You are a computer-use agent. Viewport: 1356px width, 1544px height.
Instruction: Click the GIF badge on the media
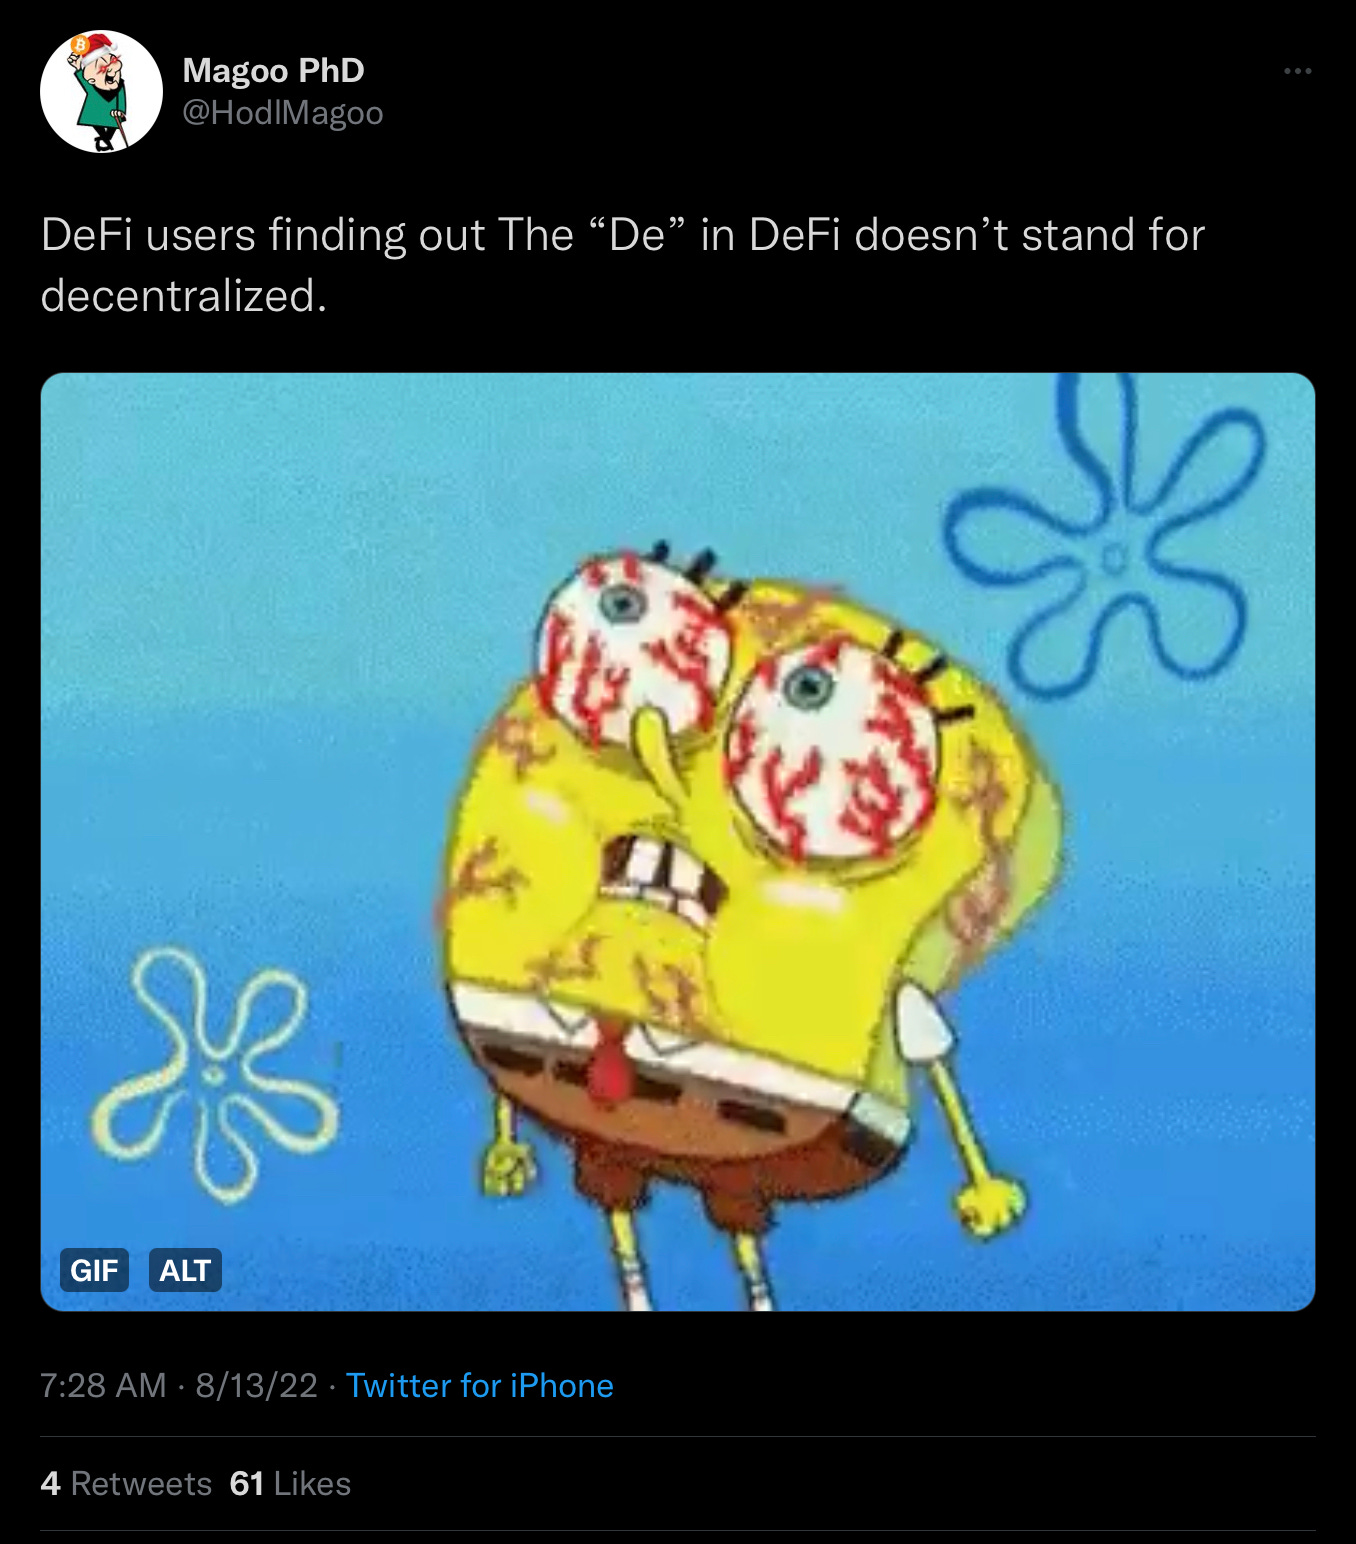click(x=94, y=1270)
